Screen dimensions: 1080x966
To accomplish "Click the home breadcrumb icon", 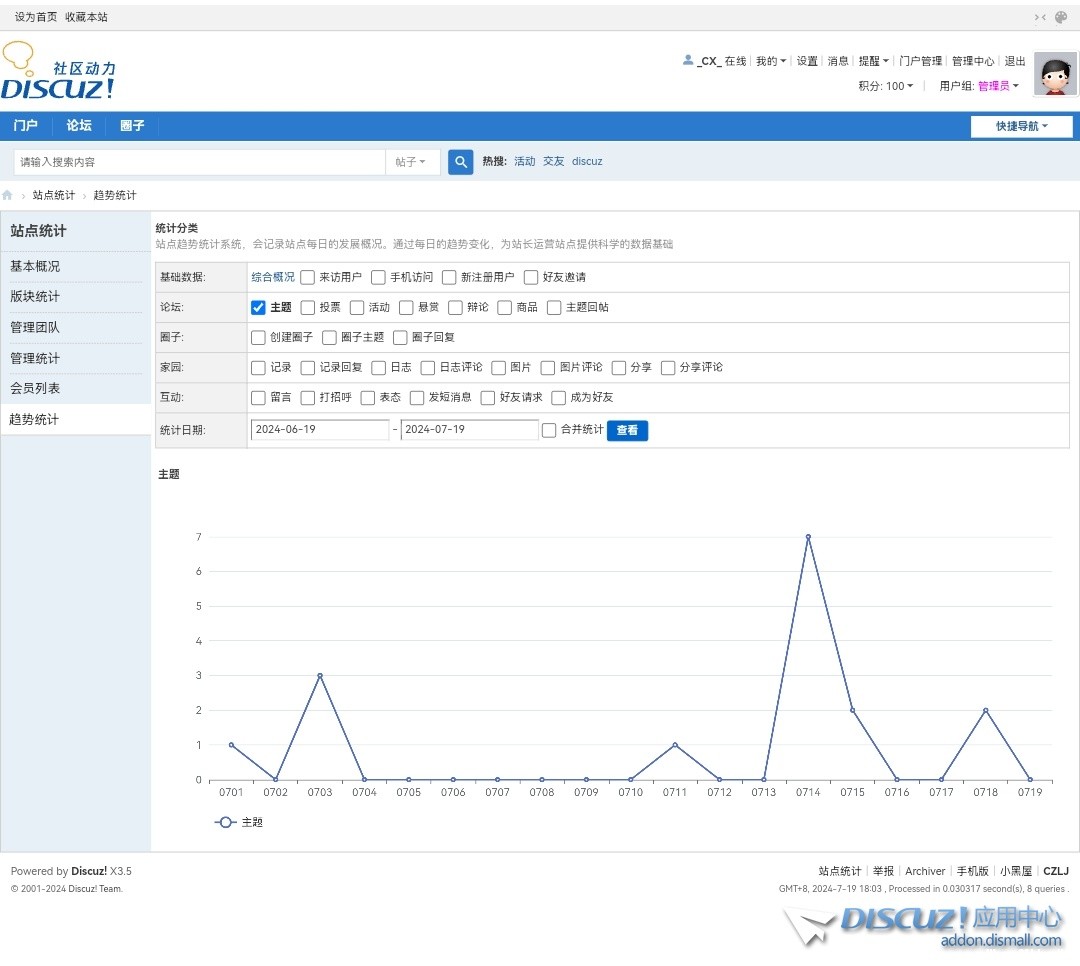I will 8,196.
